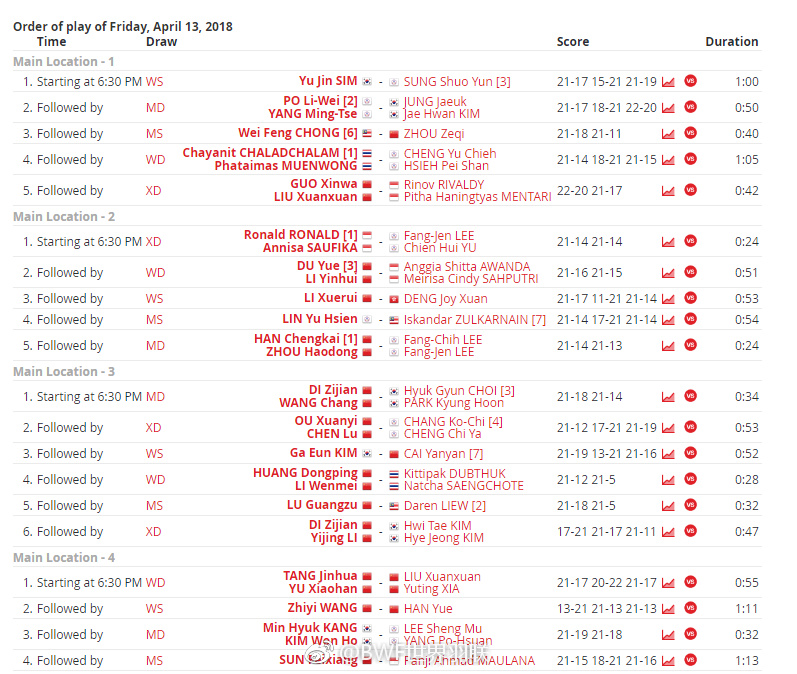797x674 pixels.
Task: Select player name Iskandar ZULKARNAIN
Action: tap(474, 320)
